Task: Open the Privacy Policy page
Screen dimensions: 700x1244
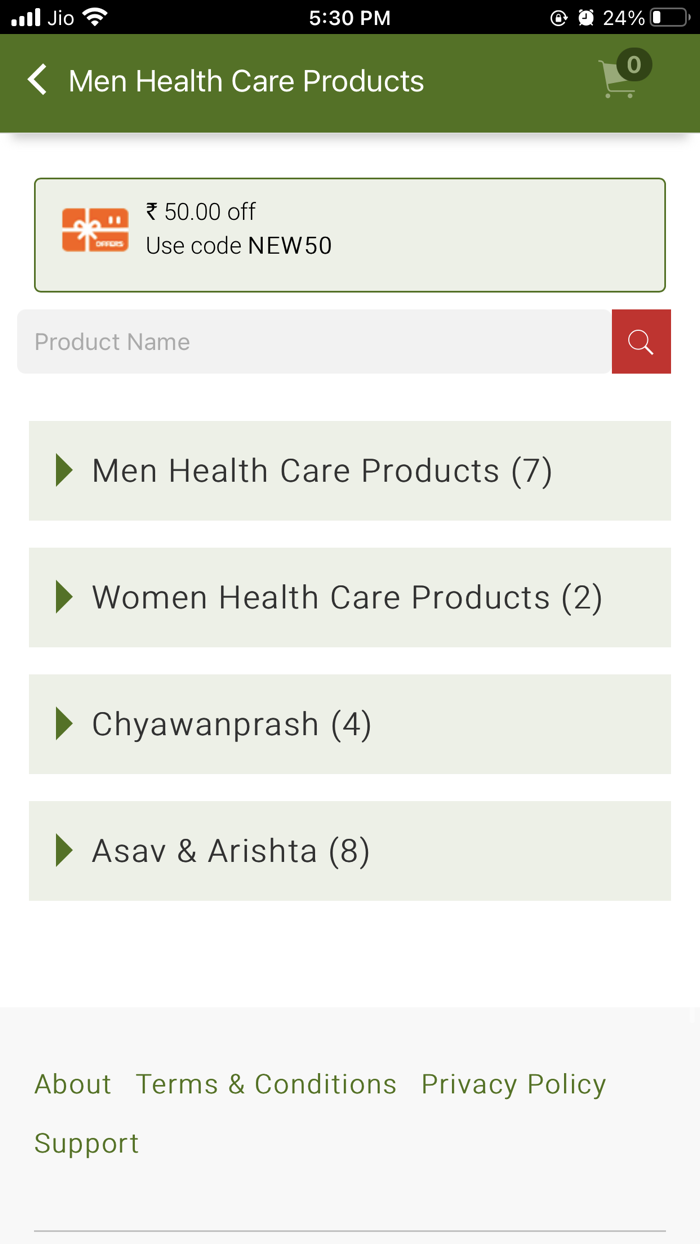Action: click(x=513, y=1084)
